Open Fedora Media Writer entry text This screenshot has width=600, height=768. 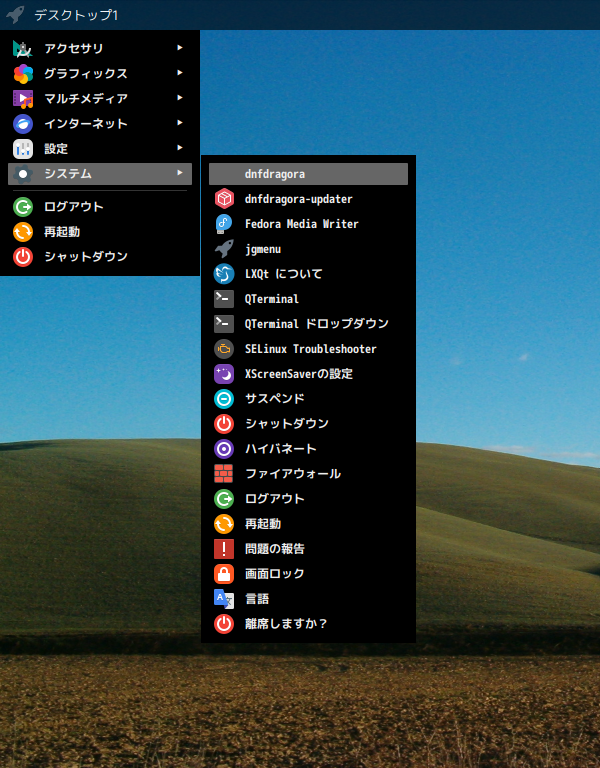[x=302, y=224]
